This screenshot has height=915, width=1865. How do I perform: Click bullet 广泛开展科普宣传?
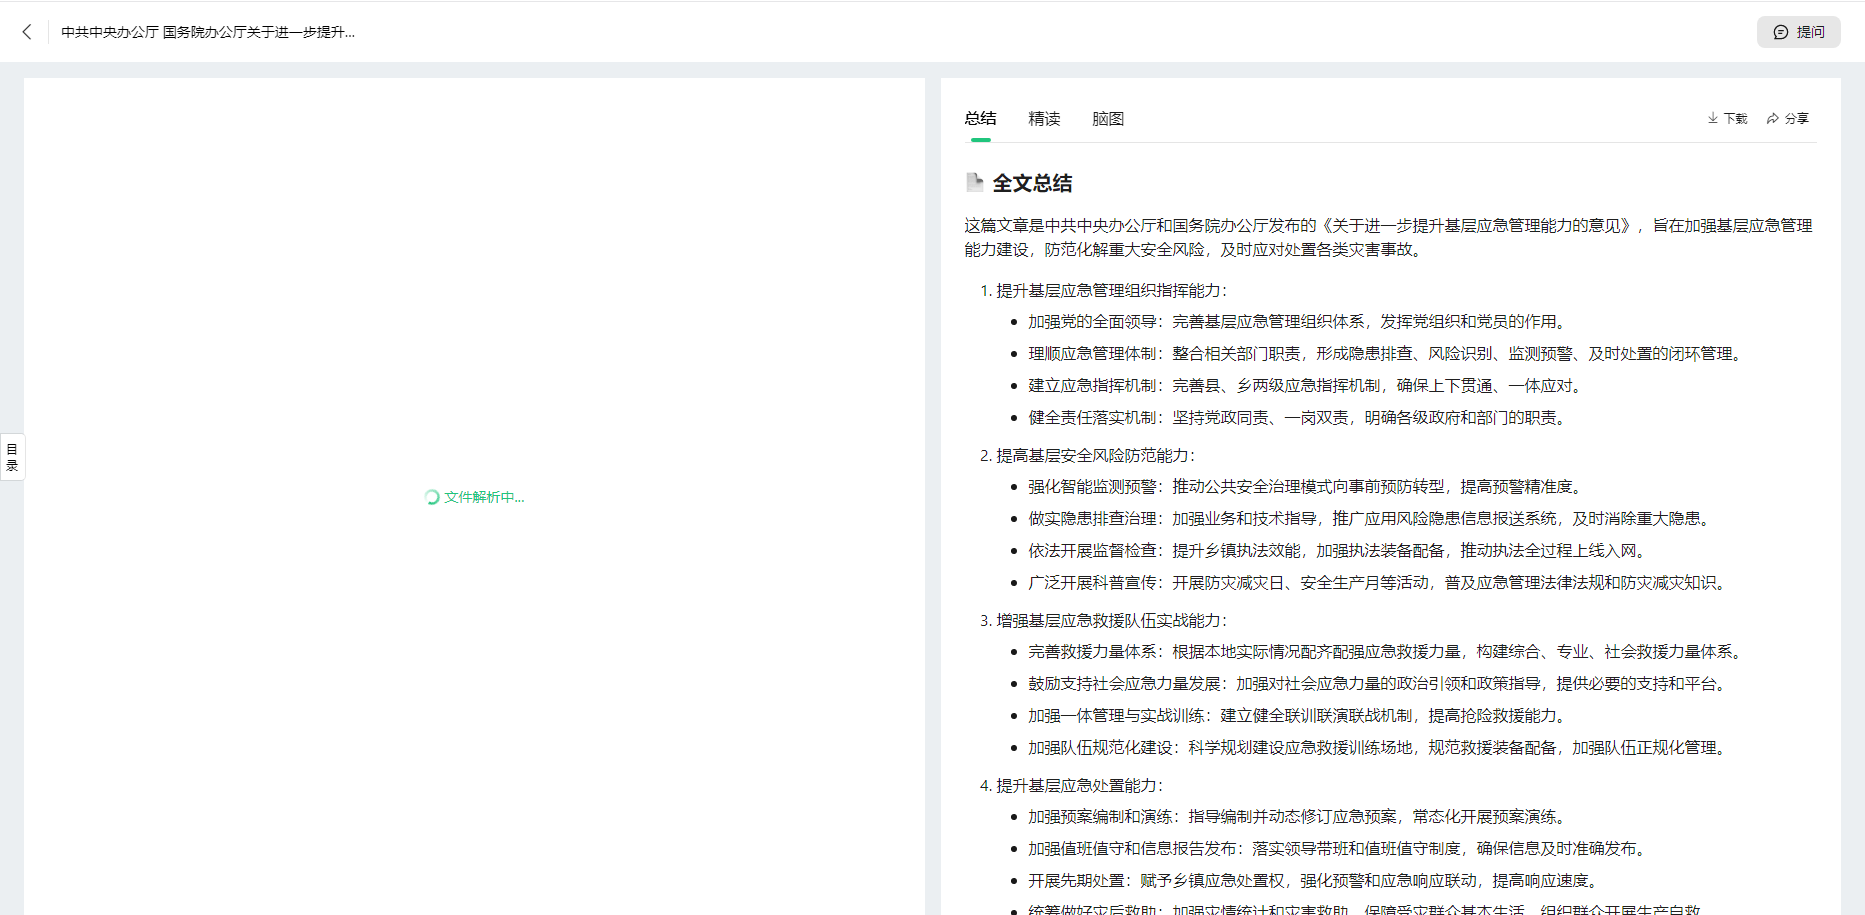[x=1378, y=582]
